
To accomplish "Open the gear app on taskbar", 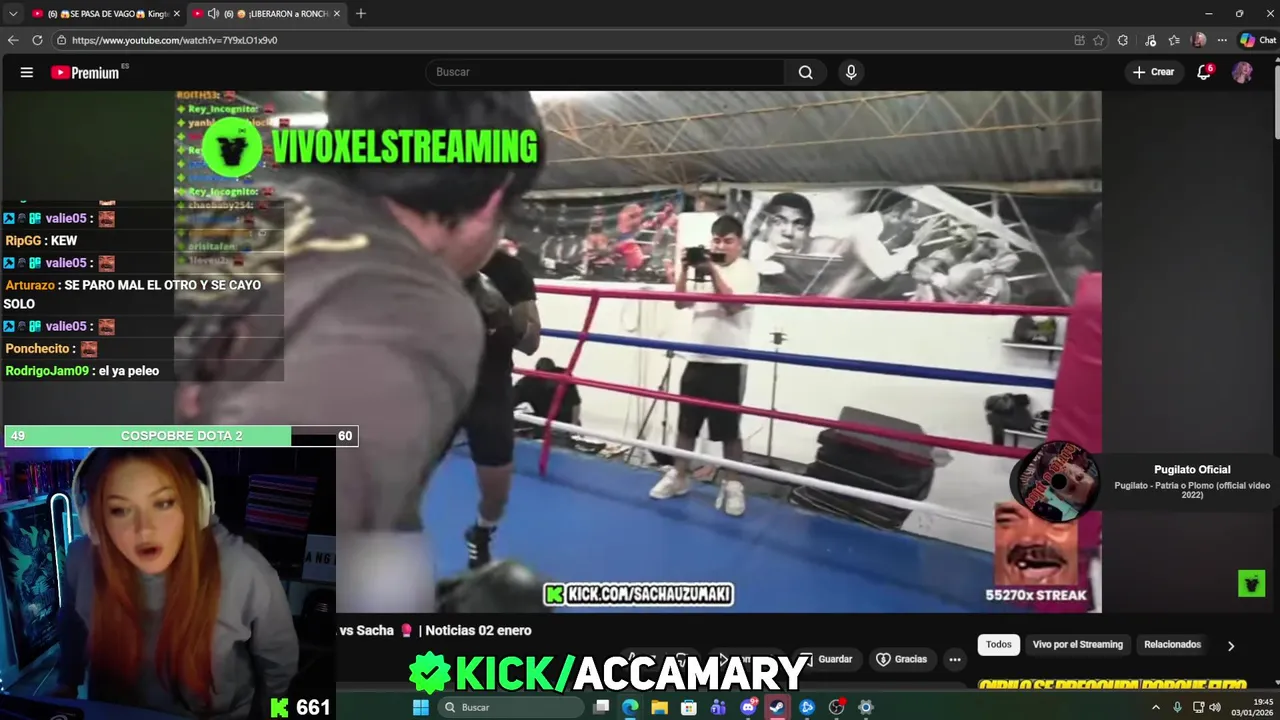I will point(866,707).
